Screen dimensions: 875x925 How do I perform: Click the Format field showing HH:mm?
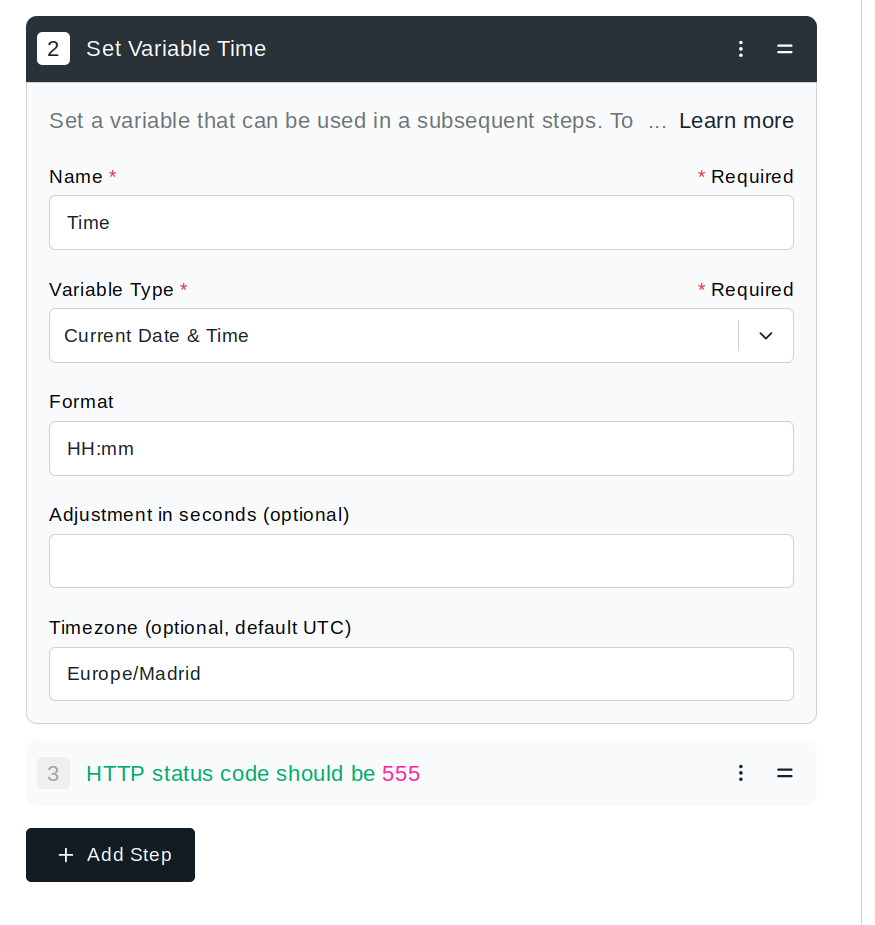pyautogui.click(x=421, y=448)
